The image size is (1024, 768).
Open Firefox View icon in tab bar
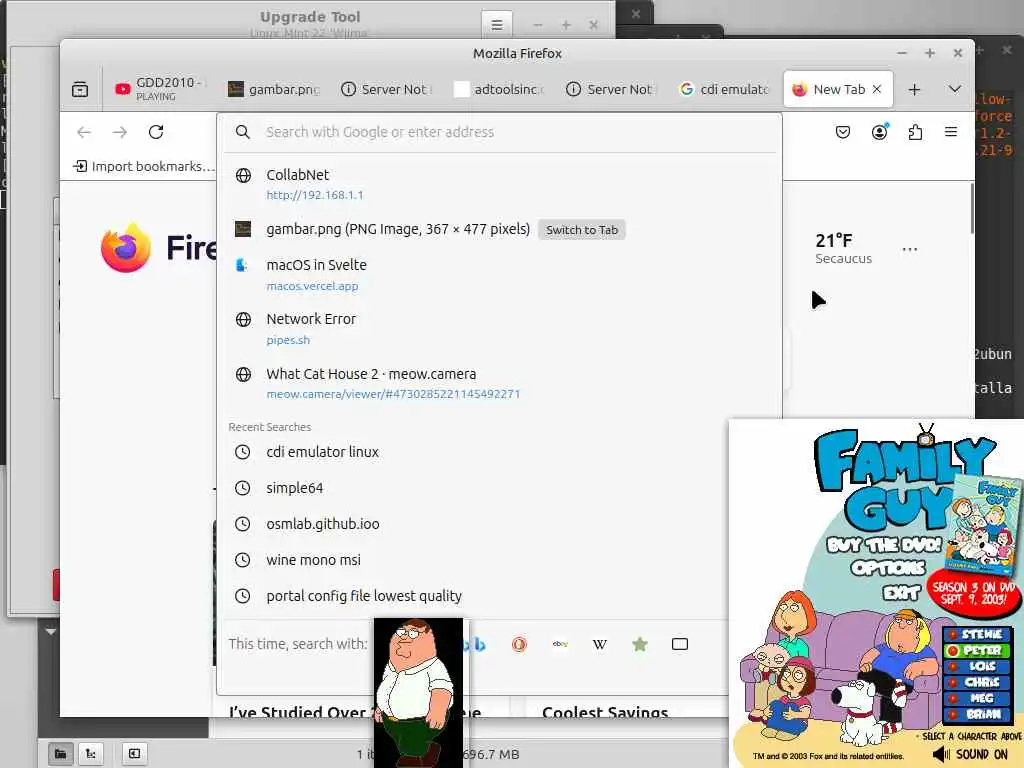tap(80, 89)
